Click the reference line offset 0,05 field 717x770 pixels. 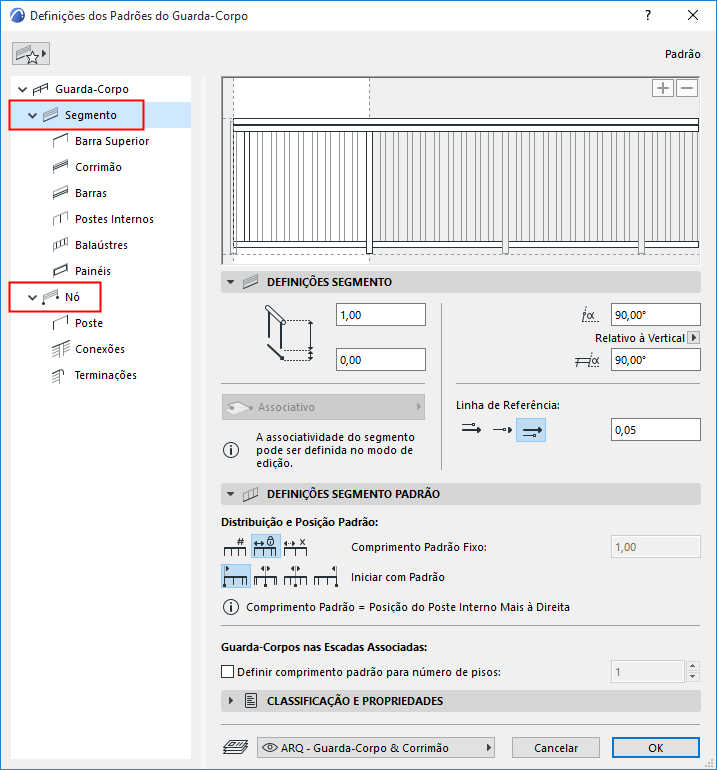[656, 430]
